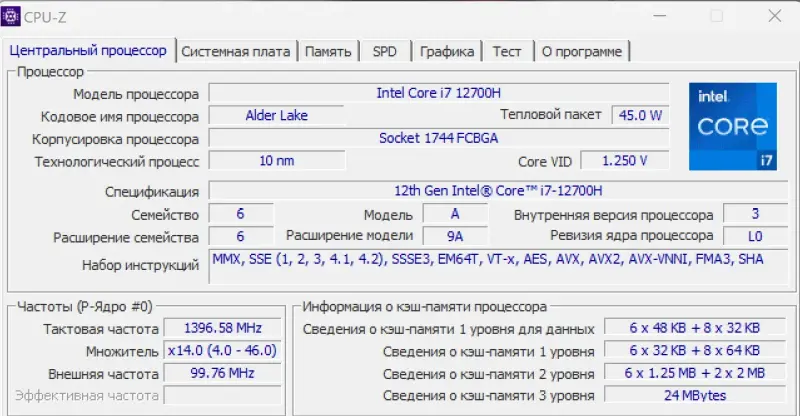Click the 99.76 MHz bus speed value
Viewport: 800px width, 416px height.
click(222, 373)
